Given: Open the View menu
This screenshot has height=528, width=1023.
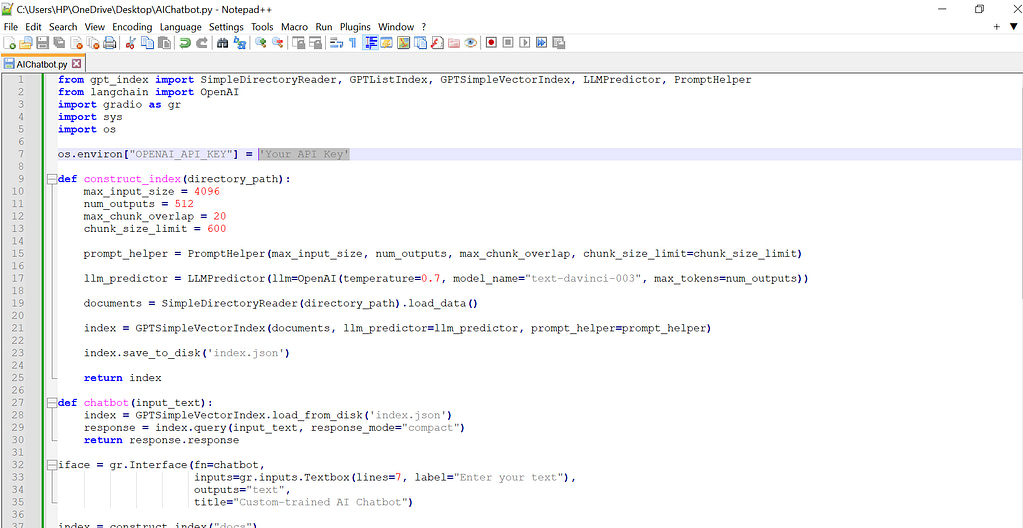Looking at the screenshot, I should coord(95,27).
